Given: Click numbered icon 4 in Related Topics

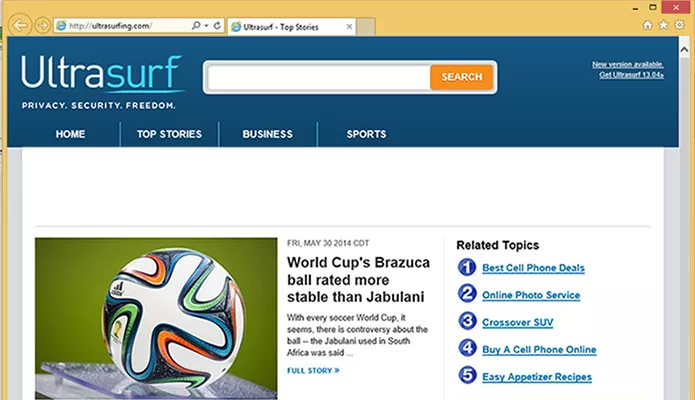Looking at the screenshot, I should pyautogui.click(x=467, y=348).
